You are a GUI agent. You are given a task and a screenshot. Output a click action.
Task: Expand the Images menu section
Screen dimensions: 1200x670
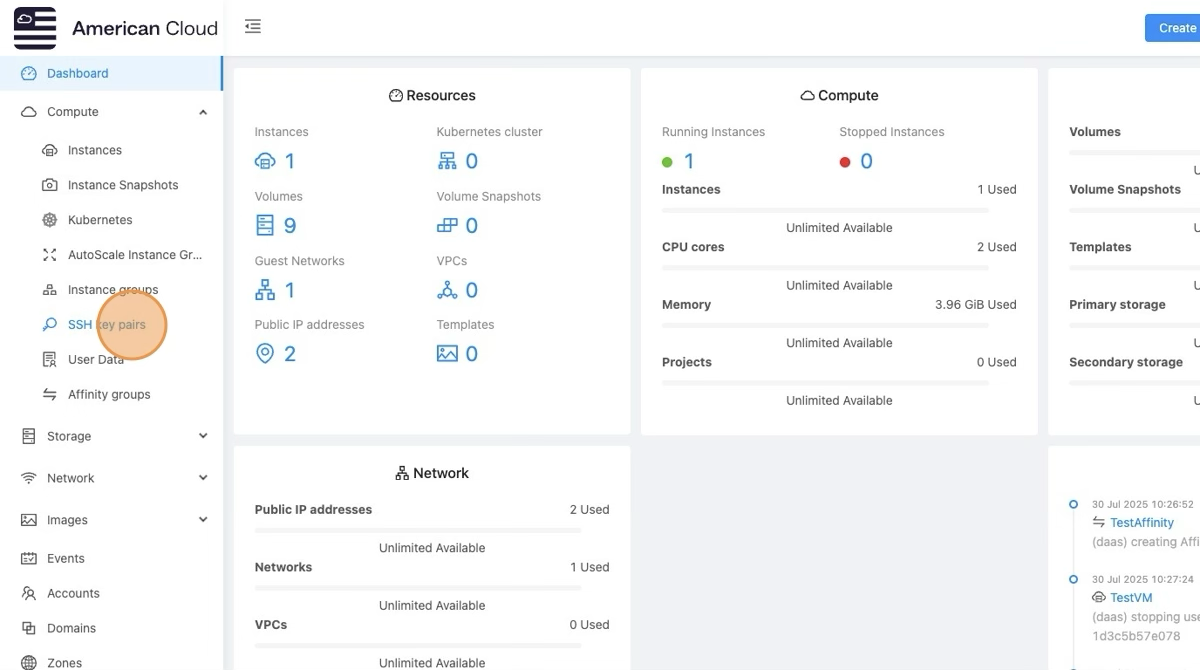pyautogui.click(x=203, y=520)
